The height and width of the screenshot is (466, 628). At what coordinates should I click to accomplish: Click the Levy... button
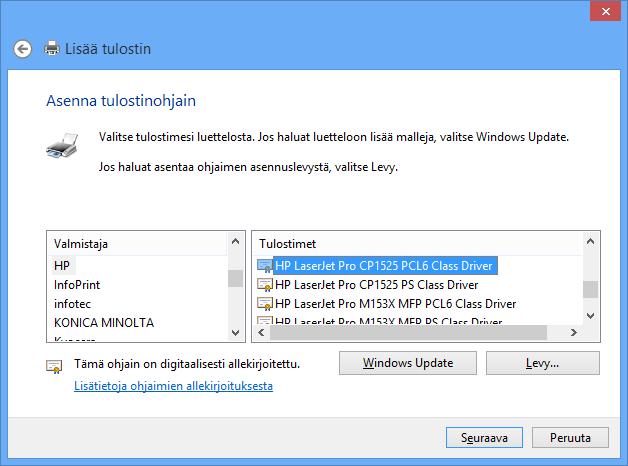click(543, 363)
